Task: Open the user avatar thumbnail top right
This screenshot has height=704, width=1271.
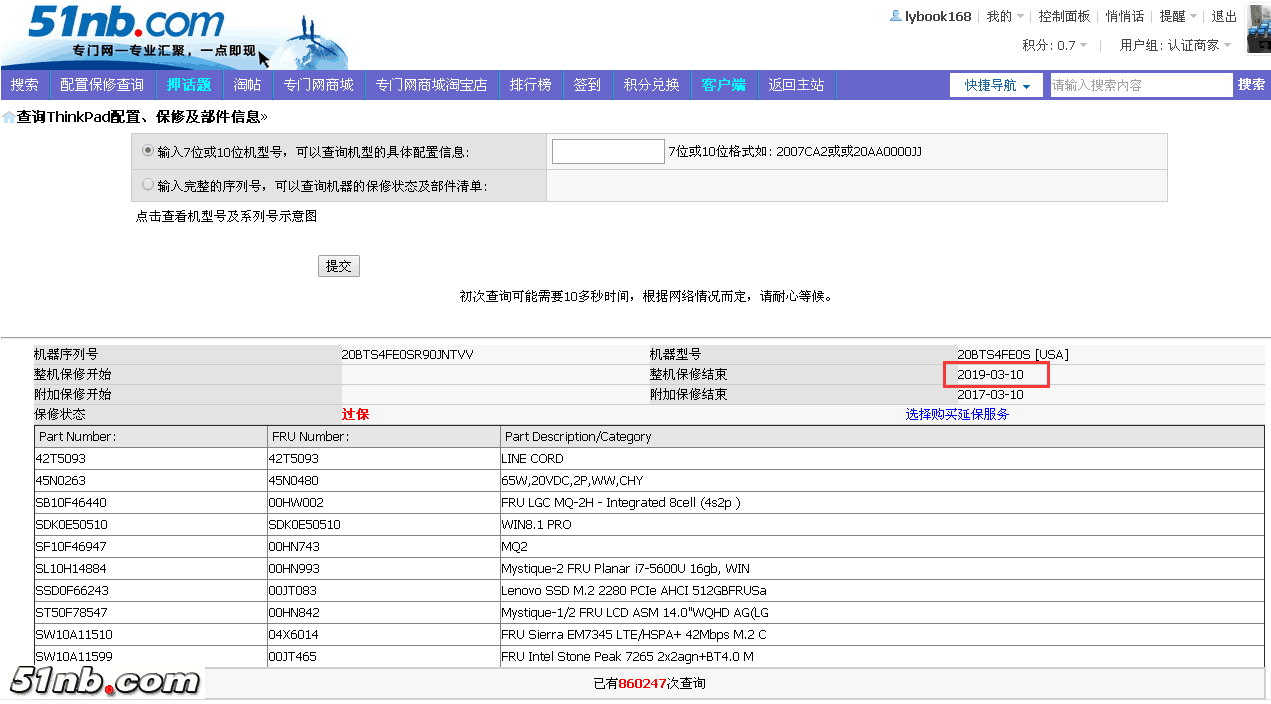Action: (1258, 27)
